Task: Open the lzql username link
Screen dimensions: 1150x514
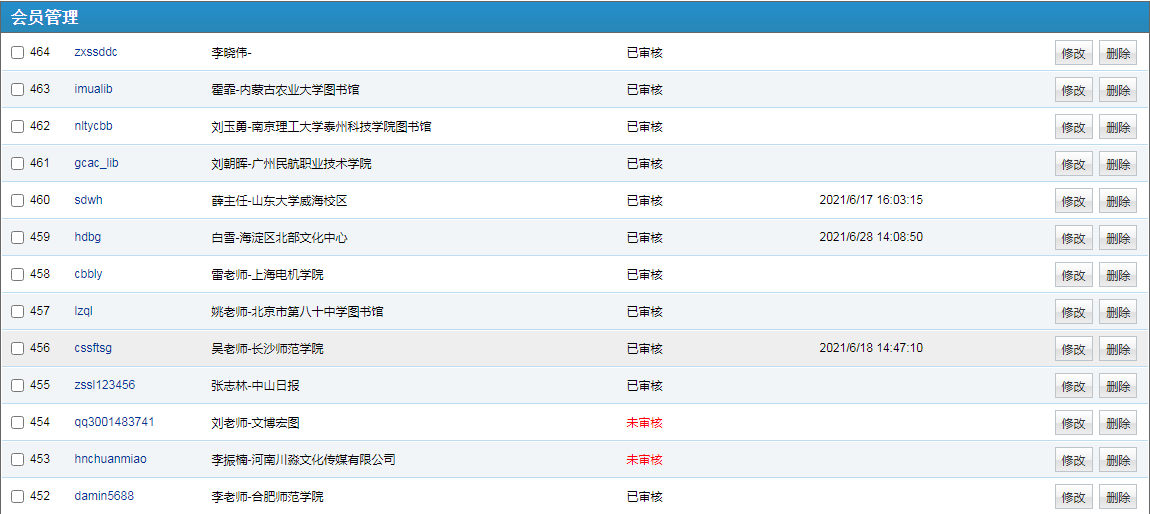Action: click(x=83, y=311)
